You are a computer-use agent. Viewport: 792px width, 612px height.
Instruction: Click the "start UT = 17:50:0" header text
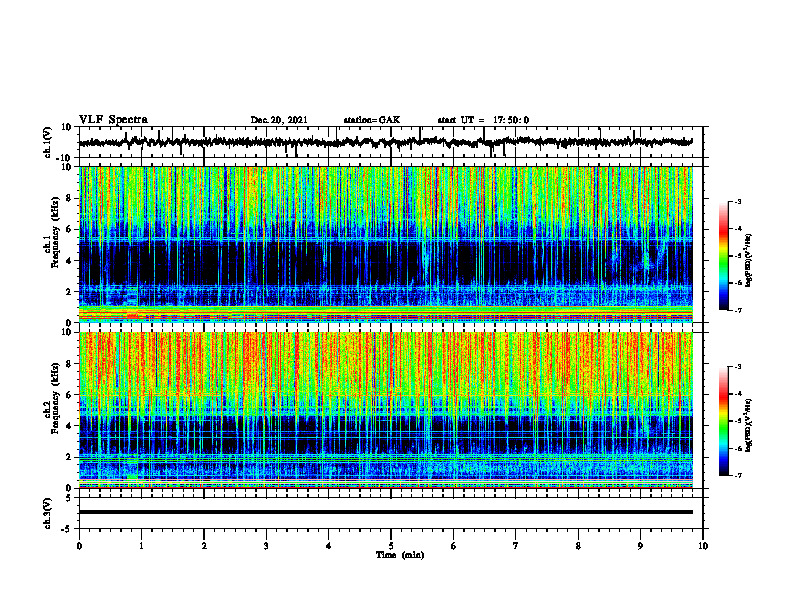point(483,120)
